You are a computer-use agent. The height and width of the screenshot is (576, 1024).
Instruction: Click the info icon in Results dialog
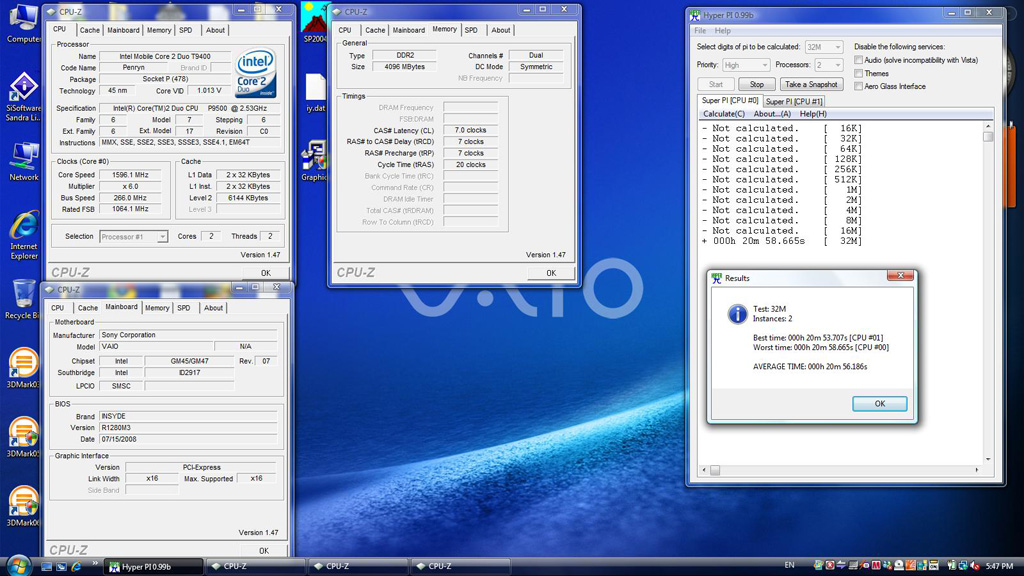(737, 314)
